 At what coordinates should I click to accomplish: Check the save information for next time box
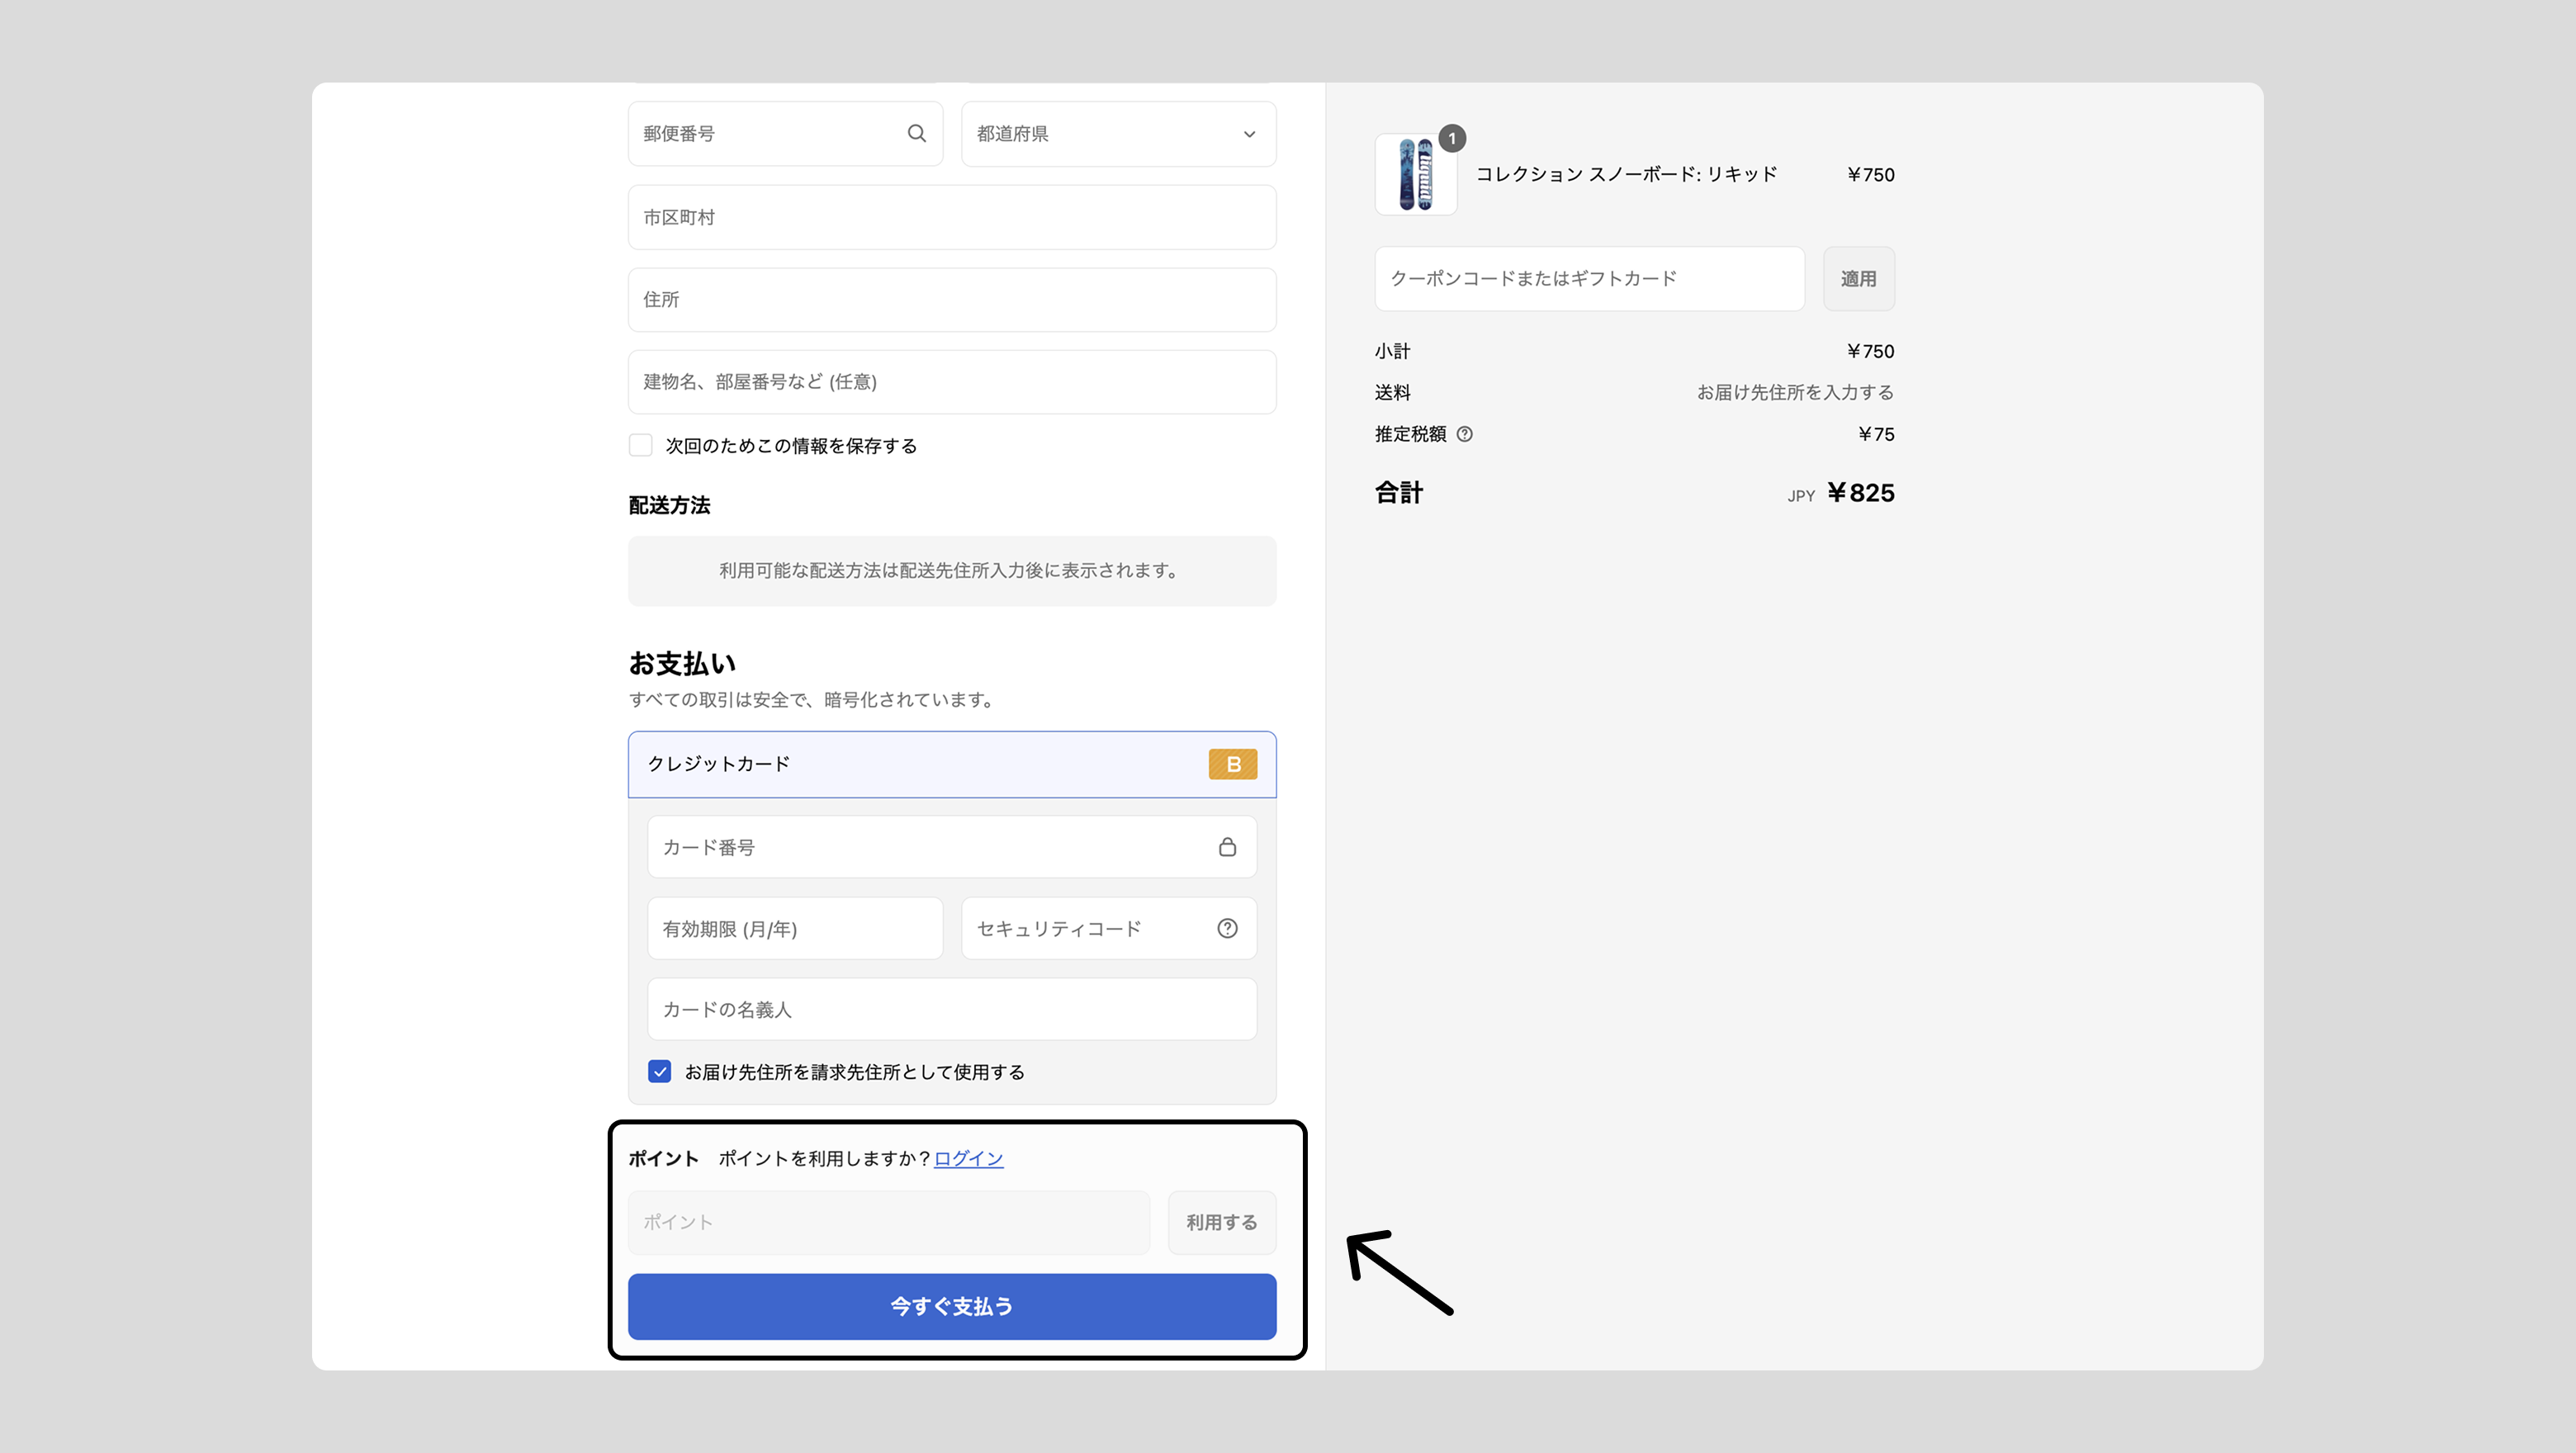click(641, 445)
